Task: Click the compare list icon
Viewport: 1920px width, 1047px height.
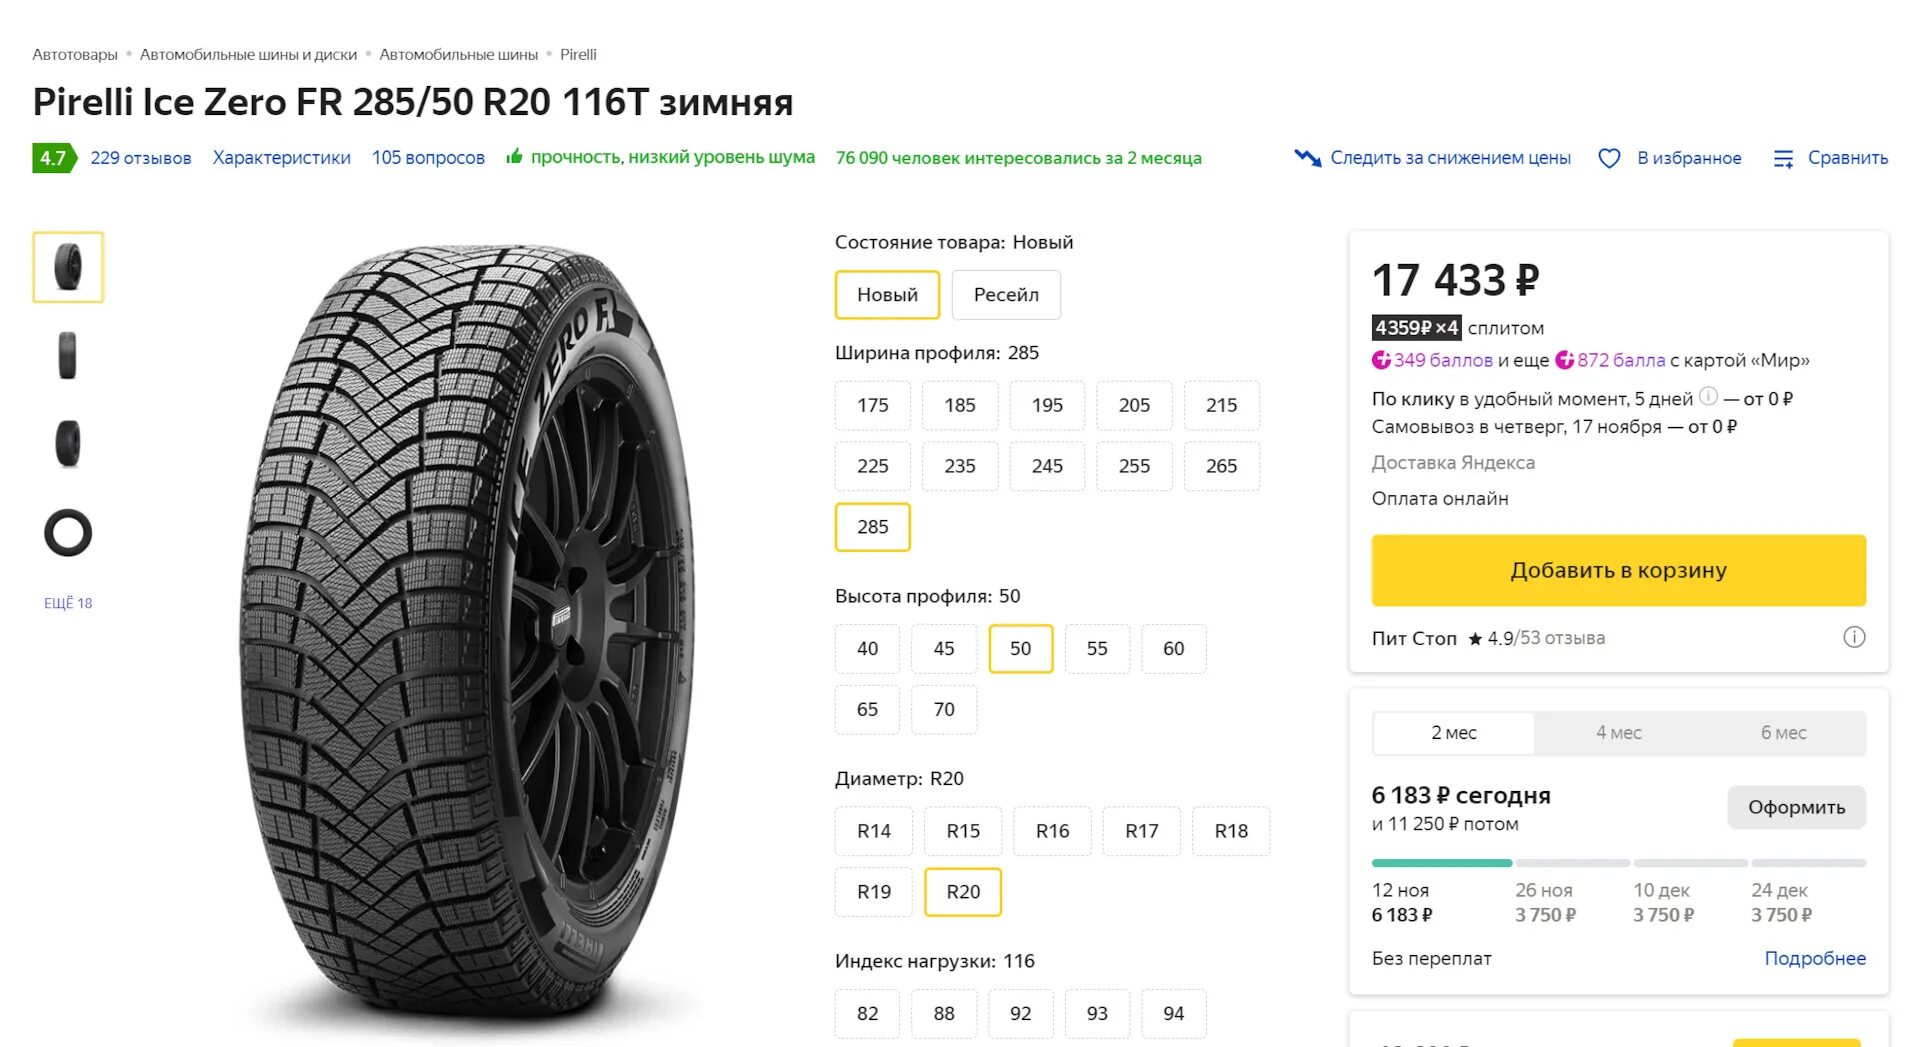Action: coord(1783,158)
